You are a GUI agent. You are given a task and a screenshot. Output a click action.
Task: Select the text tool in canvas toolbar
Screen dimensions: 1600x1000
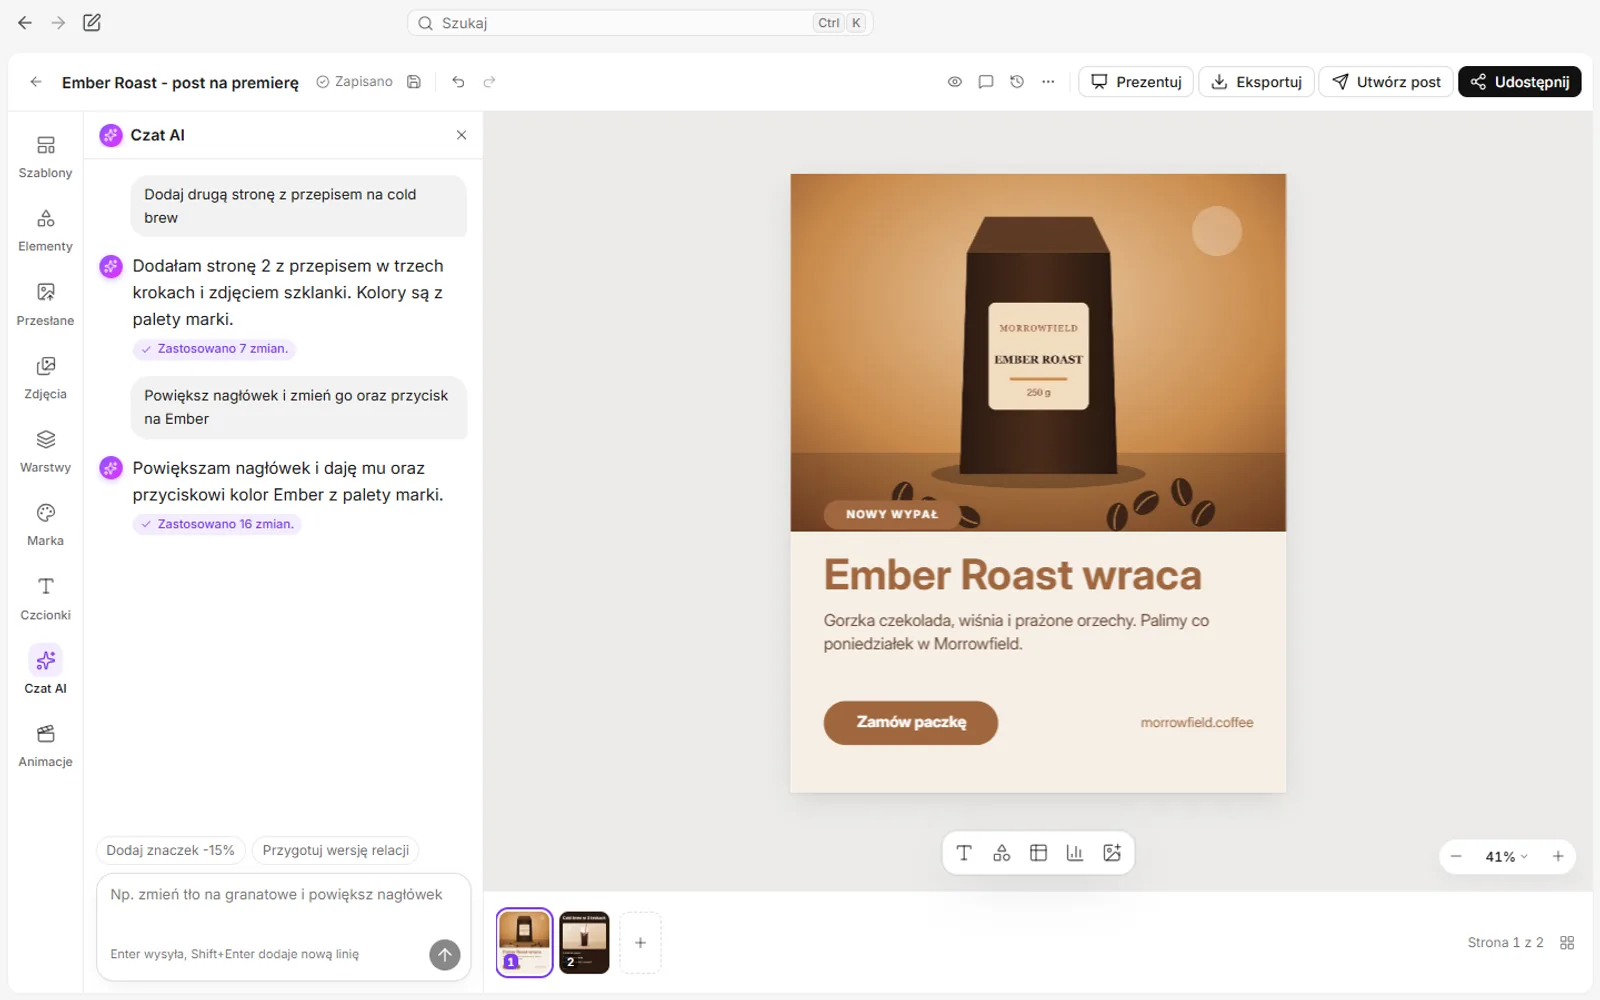(964, 853)
